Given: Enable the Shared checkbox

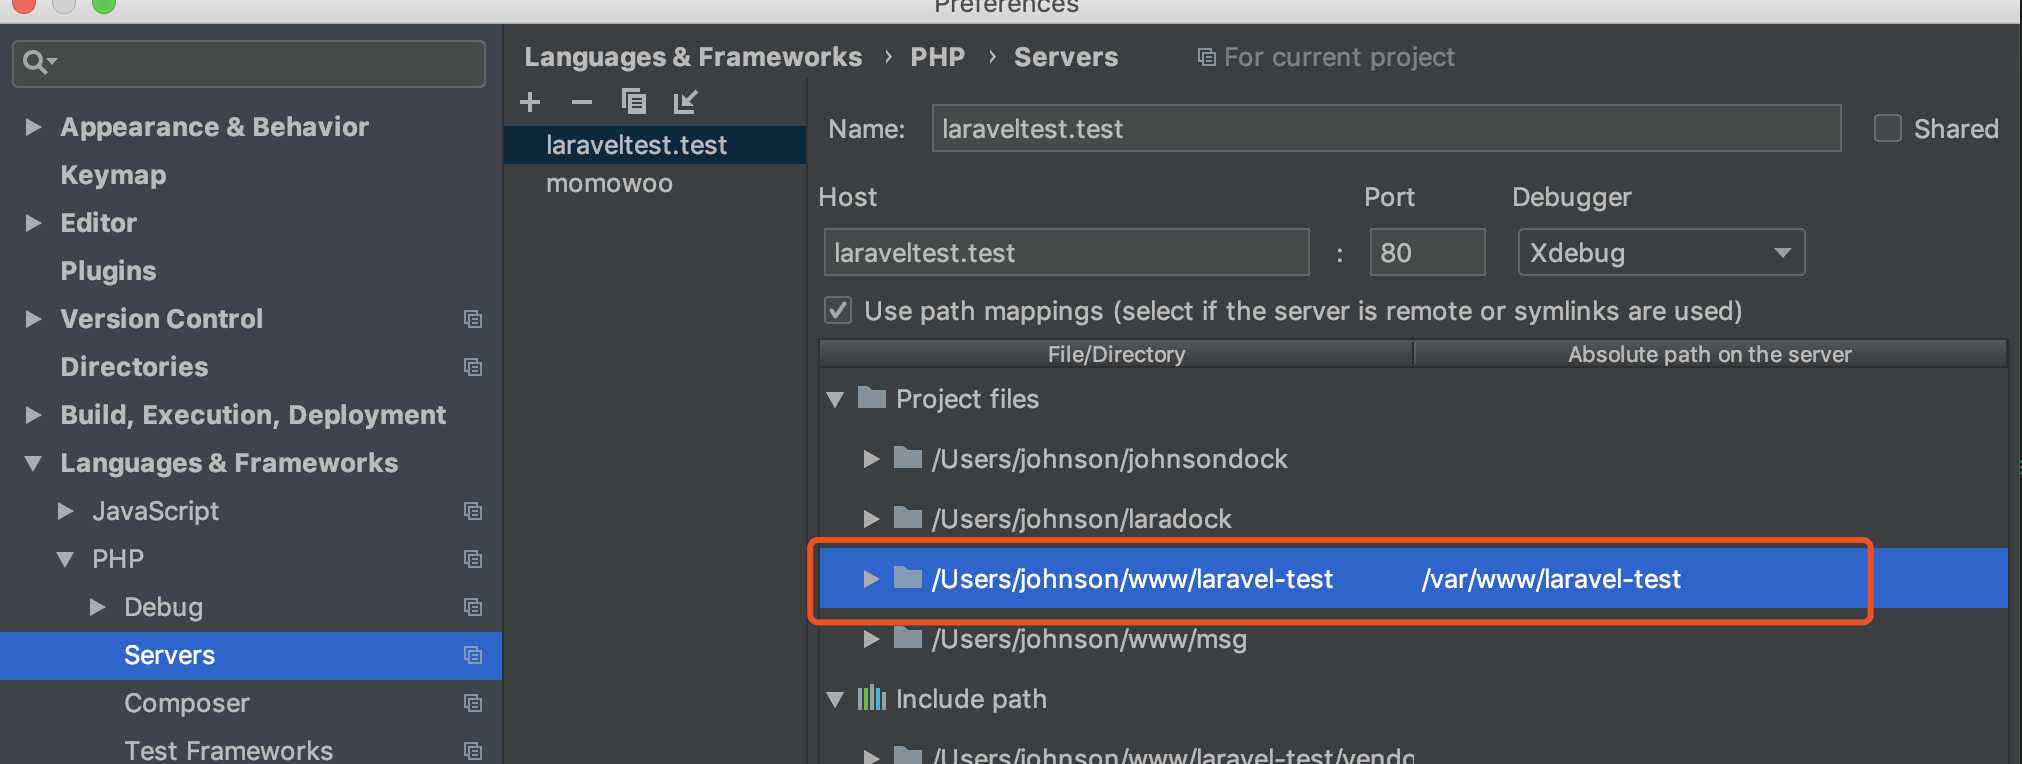Looking at the screenshot, I should [1887, 129].
